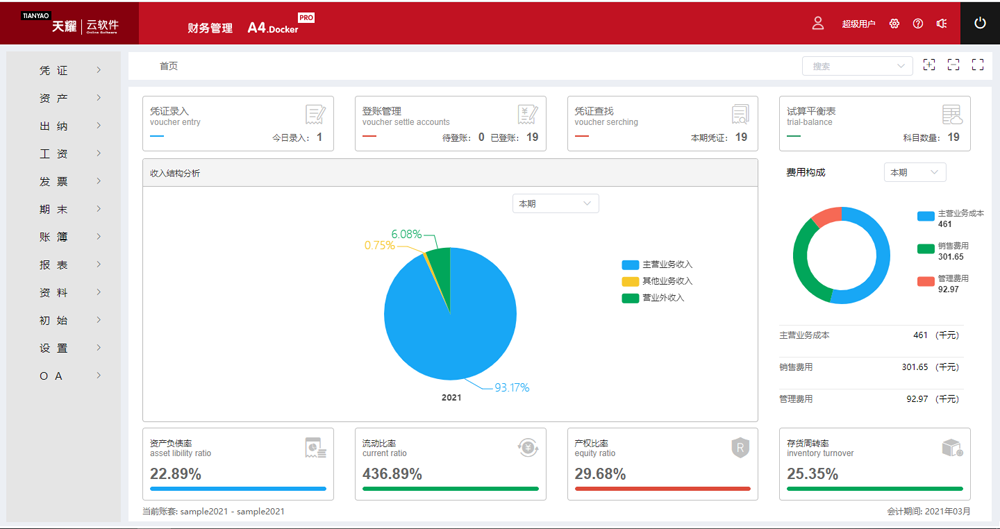Image resolution: width=1000 pixels, height=529 pixels.
Task: Click the user profile icon beside 超级用户
Action: tap(818, 23)
